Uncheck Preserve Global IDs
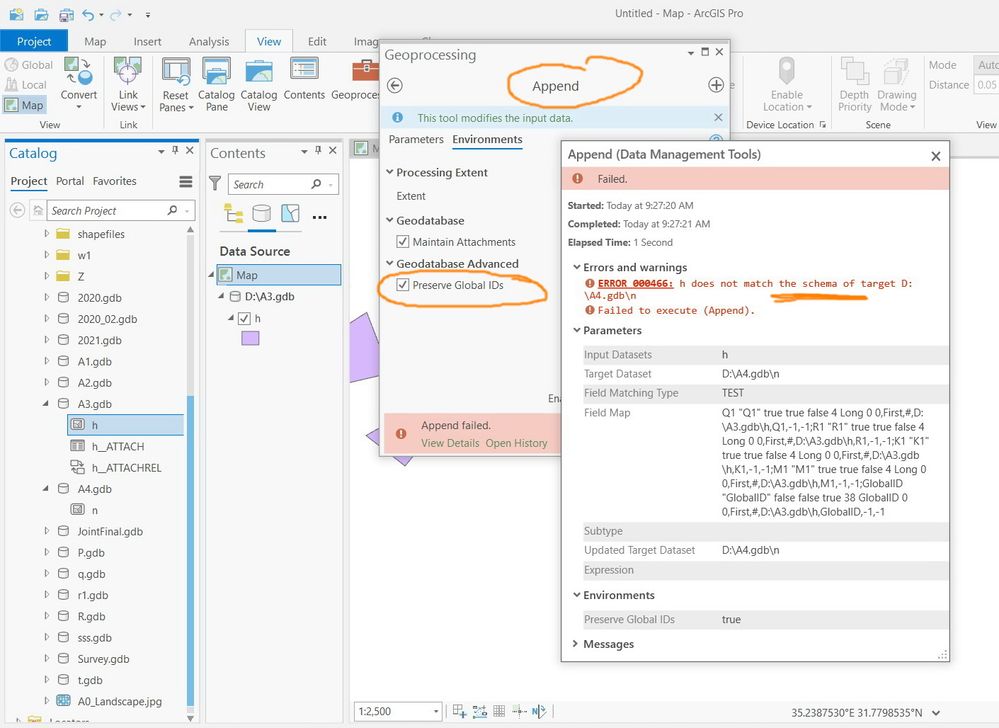999x728 pixels. click(403, 285)
